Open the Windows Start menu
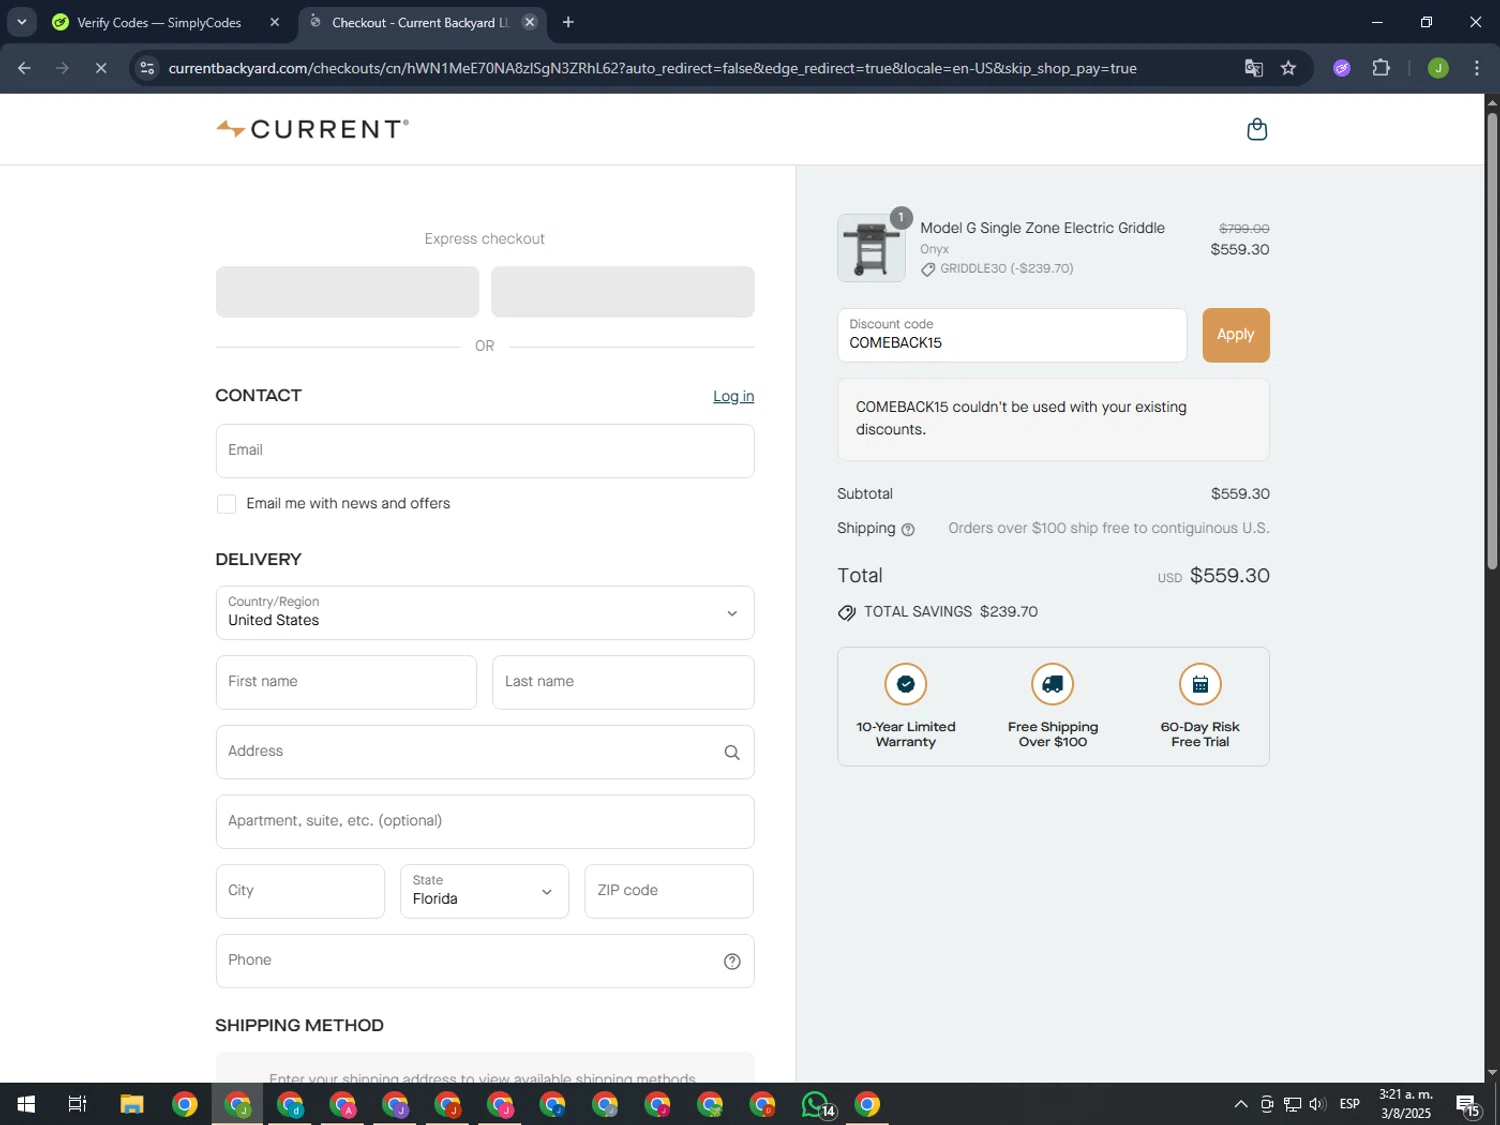 click(26, 1105)
